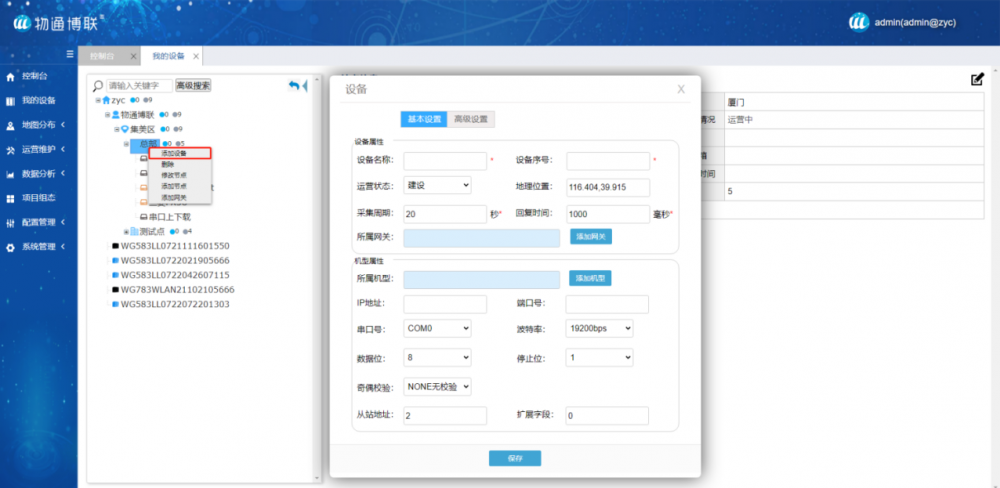Open the 波特率 dropdown showing 19200bps

[599, 328]
